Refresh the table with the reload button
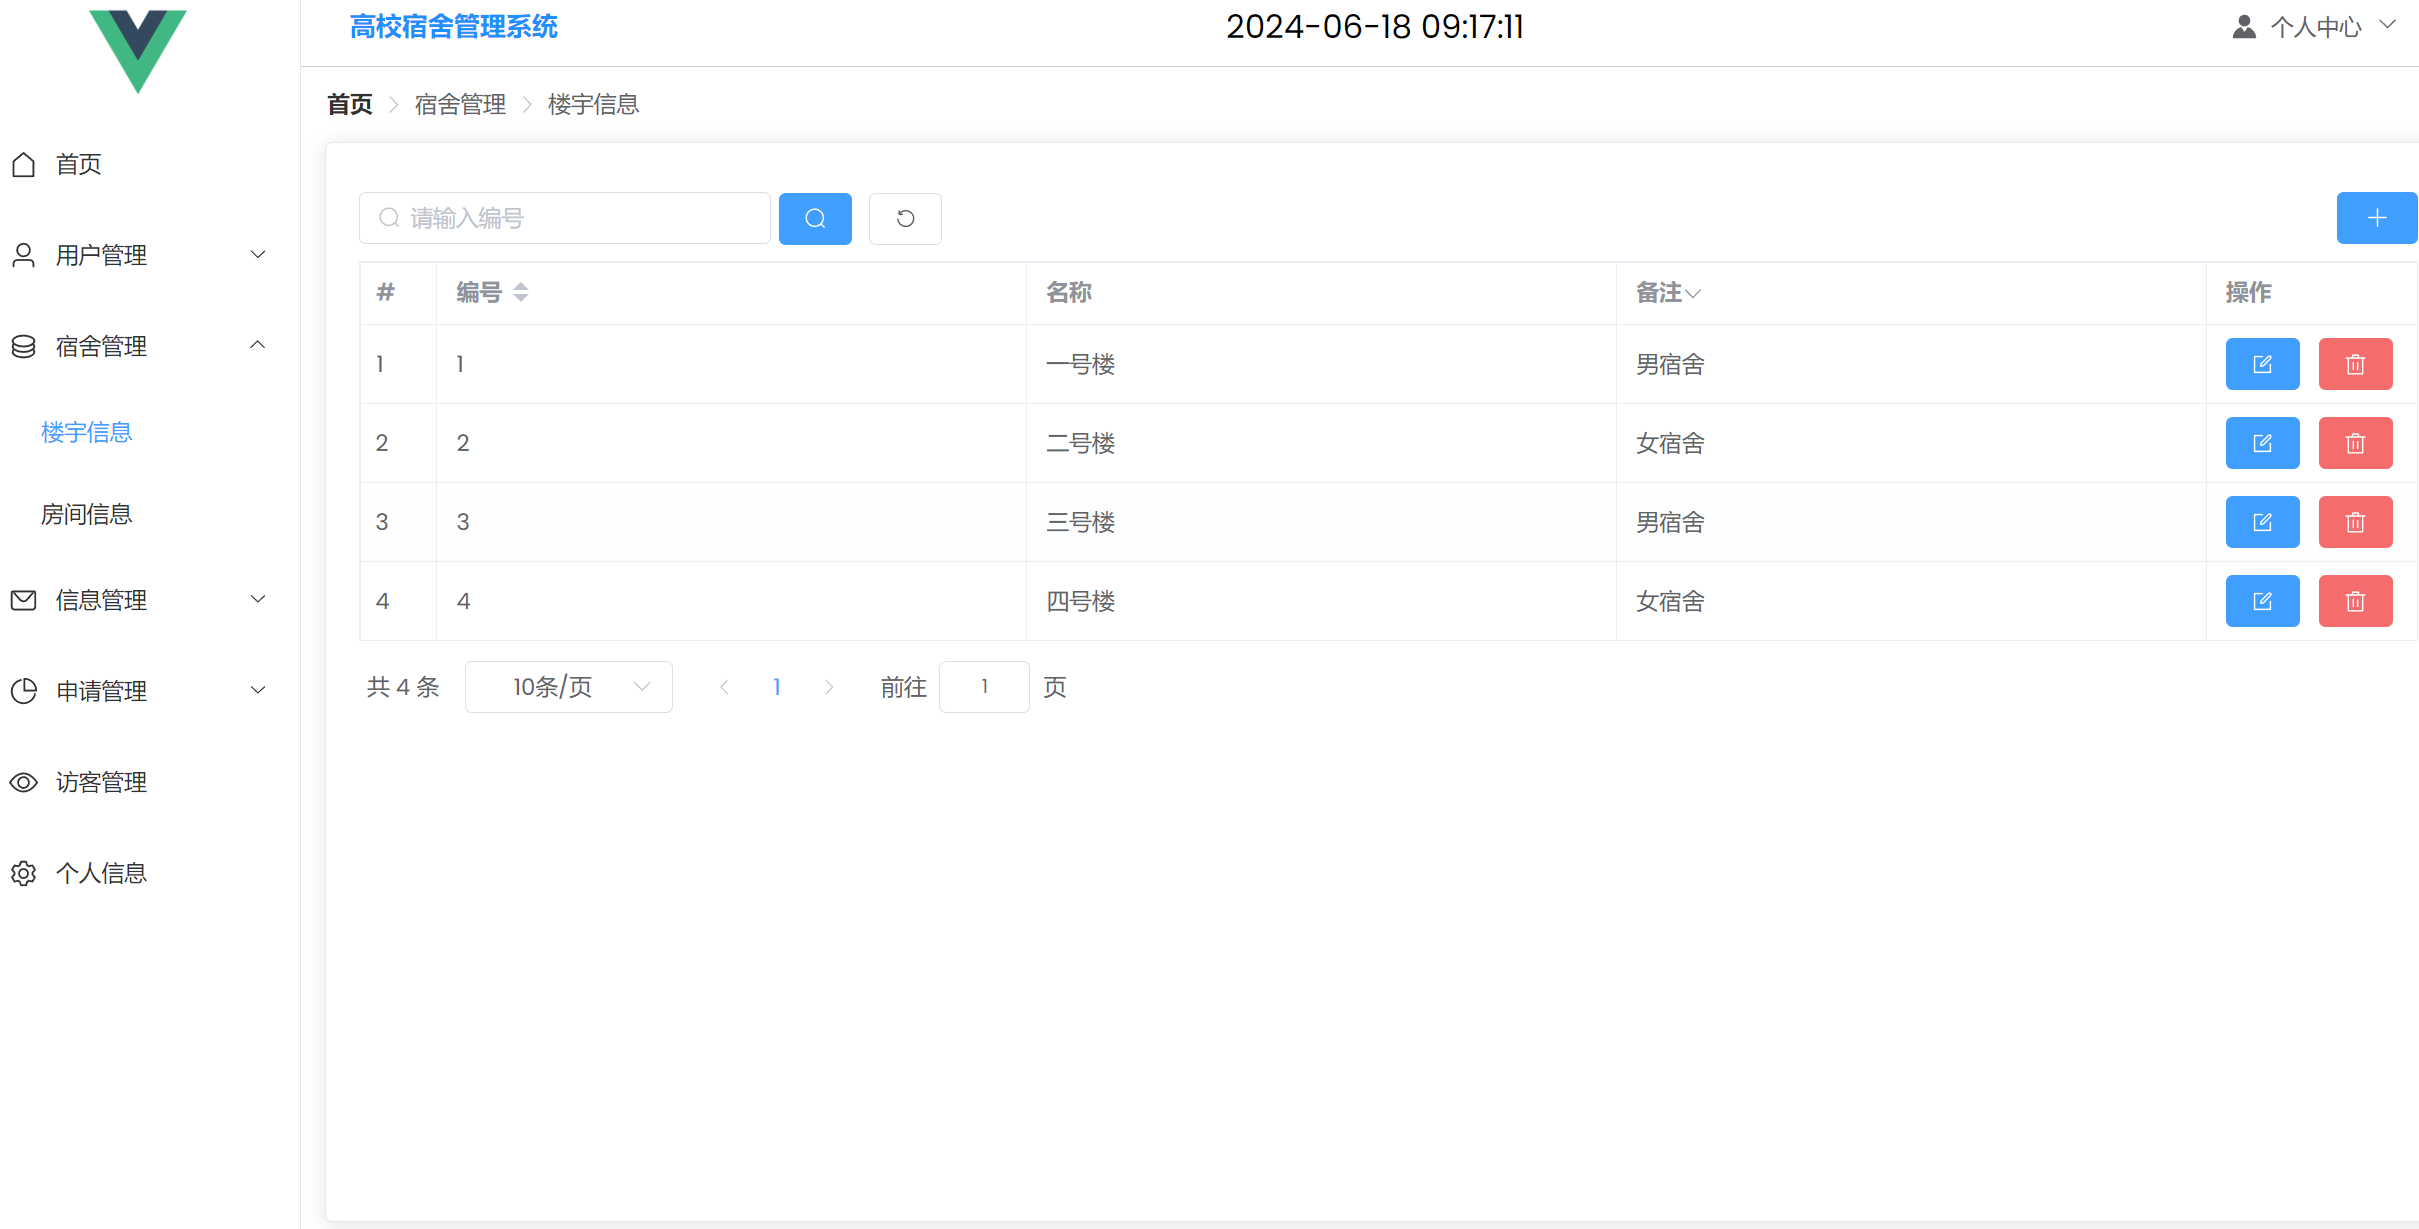This screenshot has height=1229, width=2419. [904, 218]
